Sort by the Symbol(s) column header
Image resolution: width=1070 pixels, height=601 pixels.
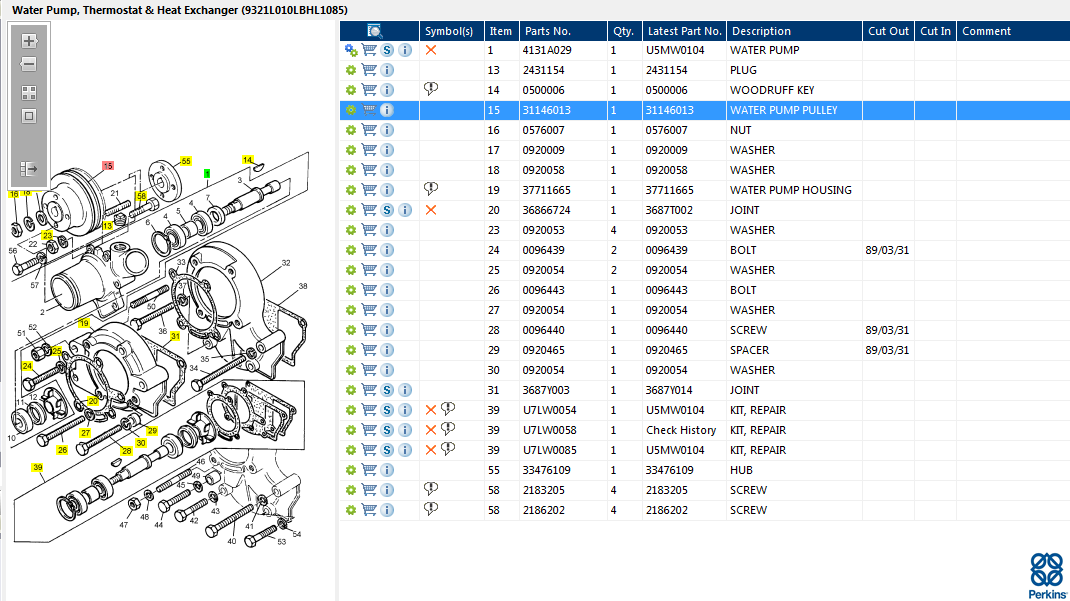pos(449,31)
